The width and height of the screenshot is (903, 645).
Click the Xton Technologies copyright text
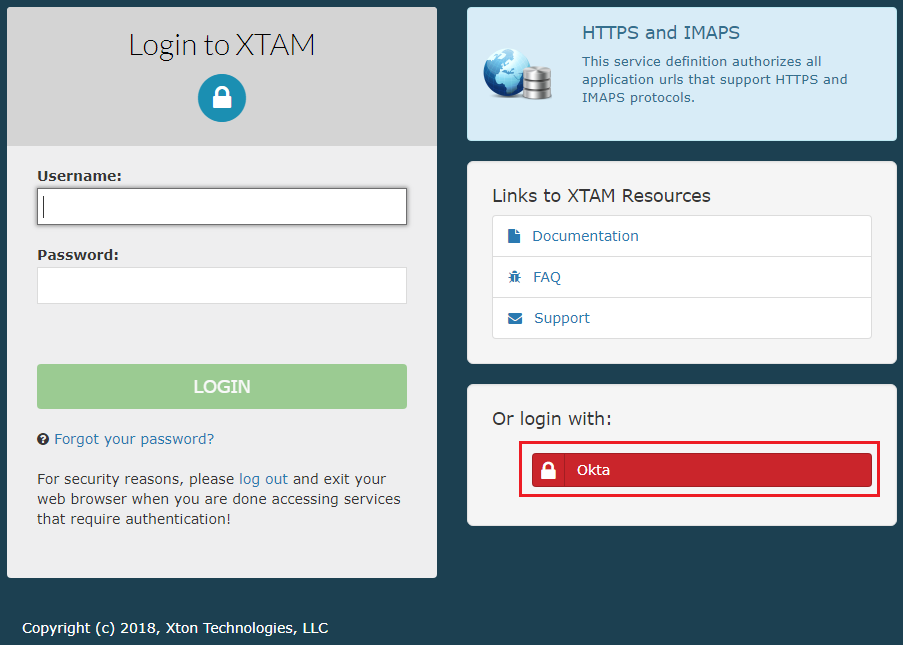pos(175,627)
